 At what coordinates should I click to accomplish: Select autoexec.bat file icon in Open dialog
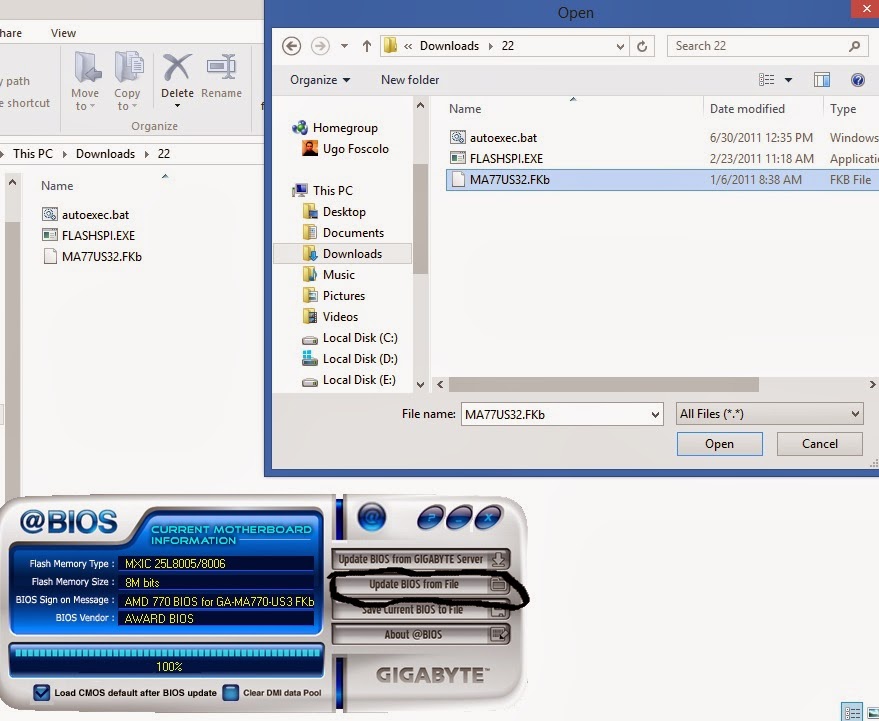tap(458, 137)
